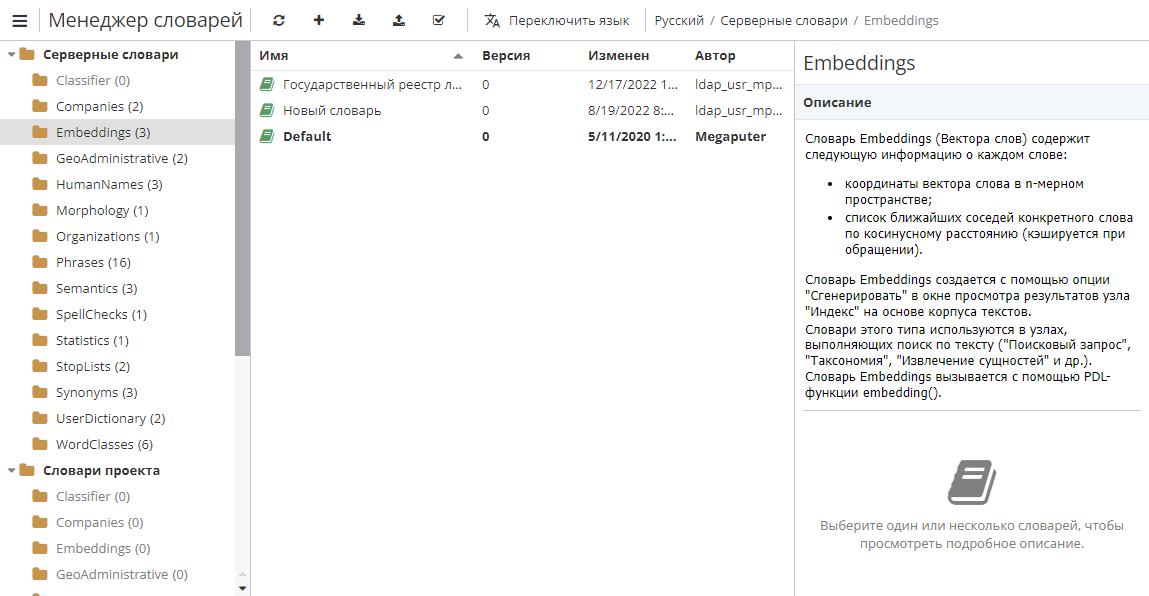
Task: Open the server Classifier (0) folder
Action: 92,81
